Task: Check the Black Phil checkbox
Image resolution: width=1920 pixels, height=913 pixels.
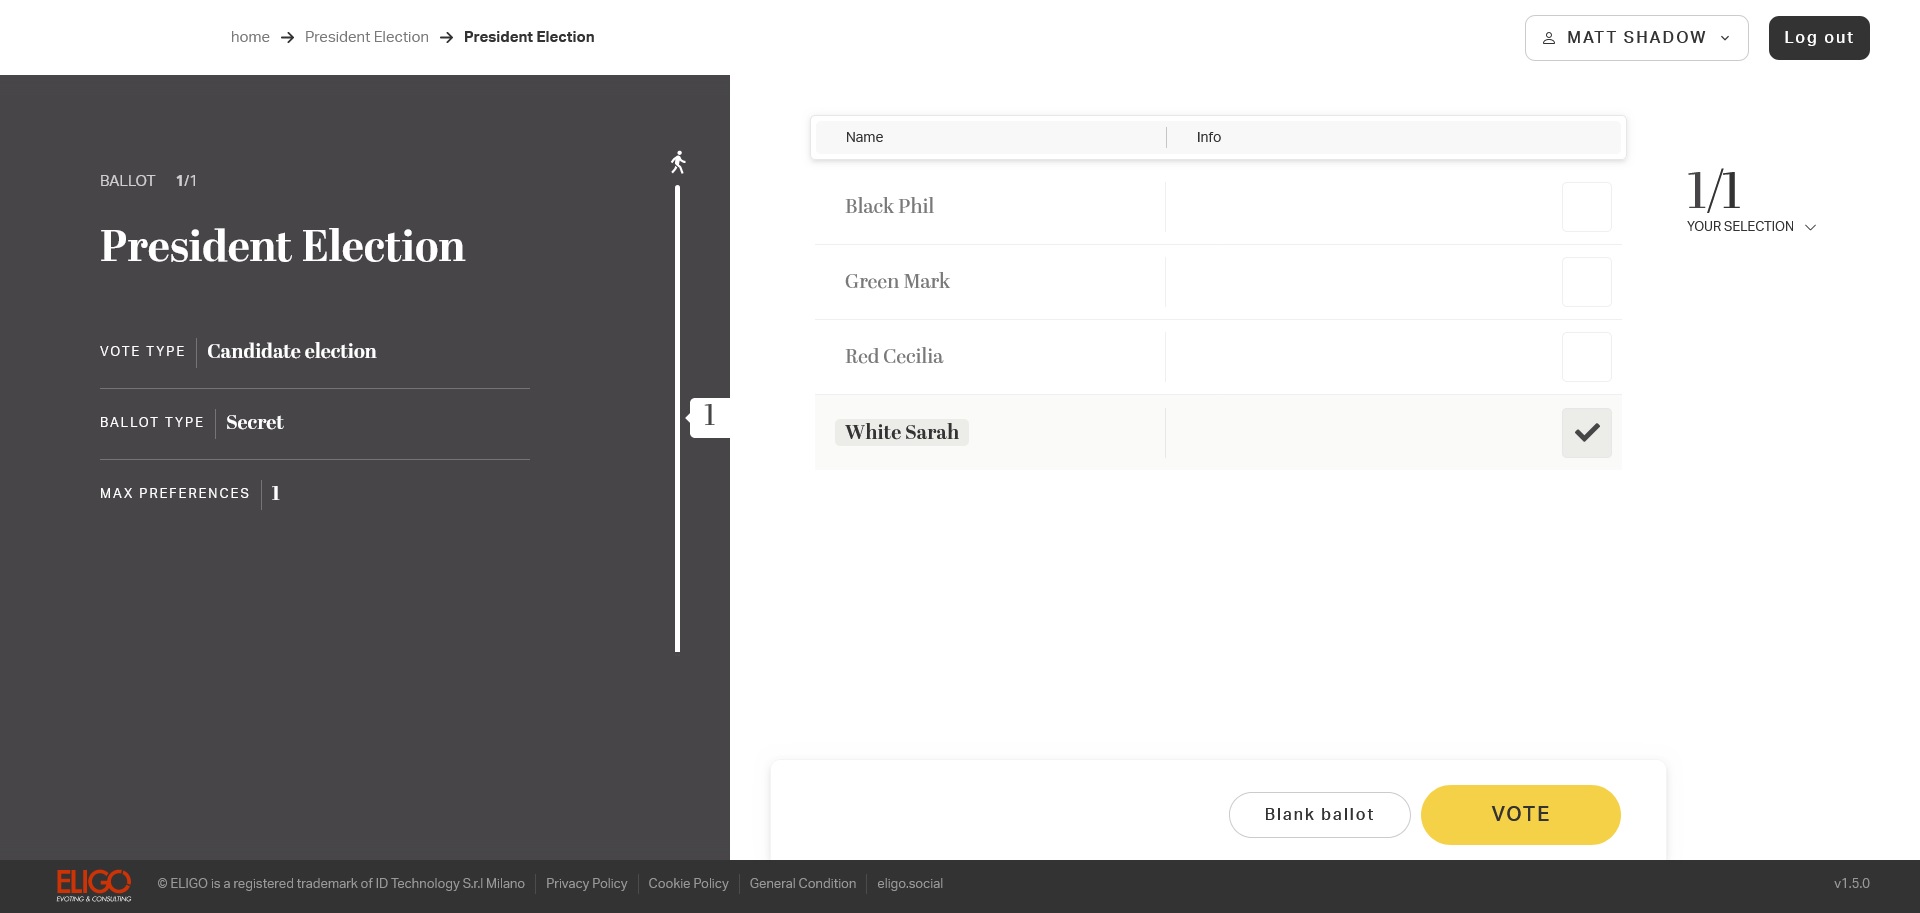Action: point(1587,207)
